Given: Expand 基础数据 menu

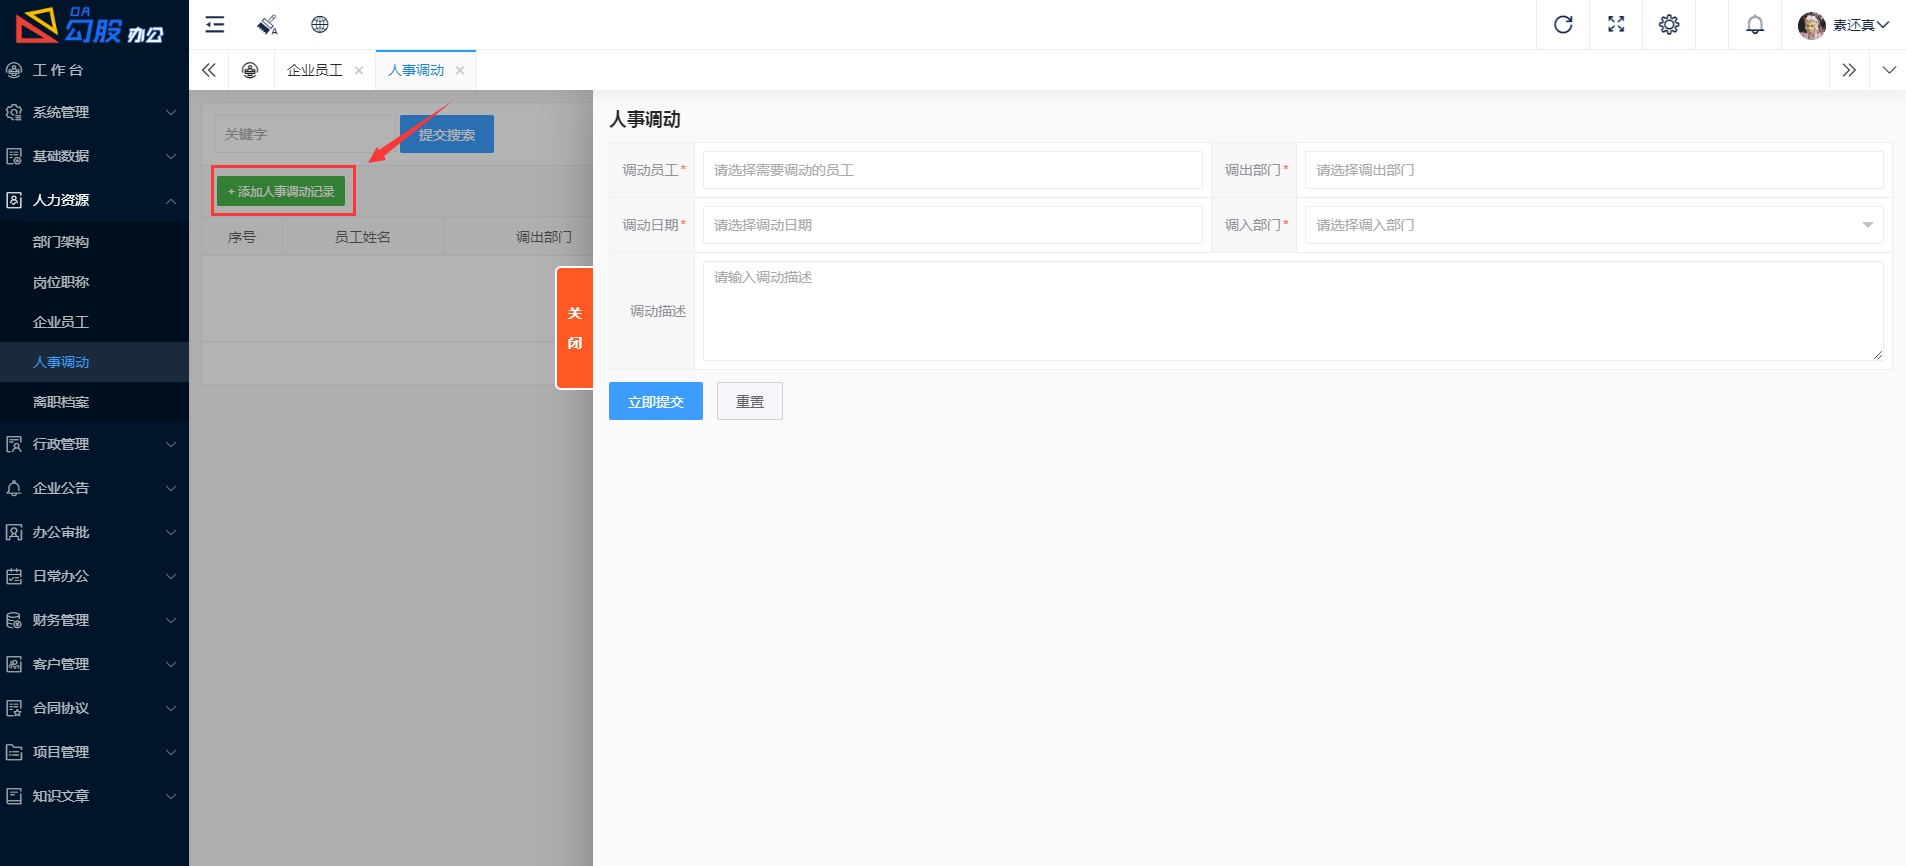Looking at the screenshot, I should [94, 156].
